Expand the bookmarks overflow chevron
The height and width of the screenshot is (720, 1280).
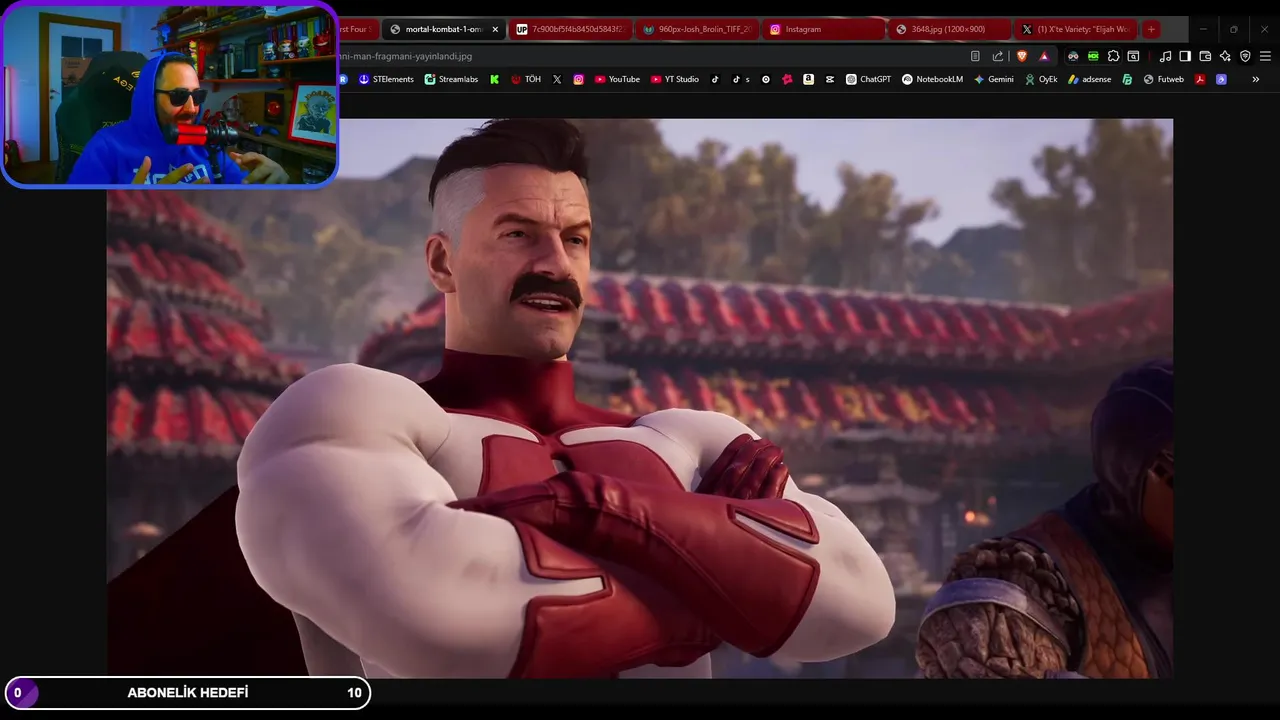point(1256,79)
